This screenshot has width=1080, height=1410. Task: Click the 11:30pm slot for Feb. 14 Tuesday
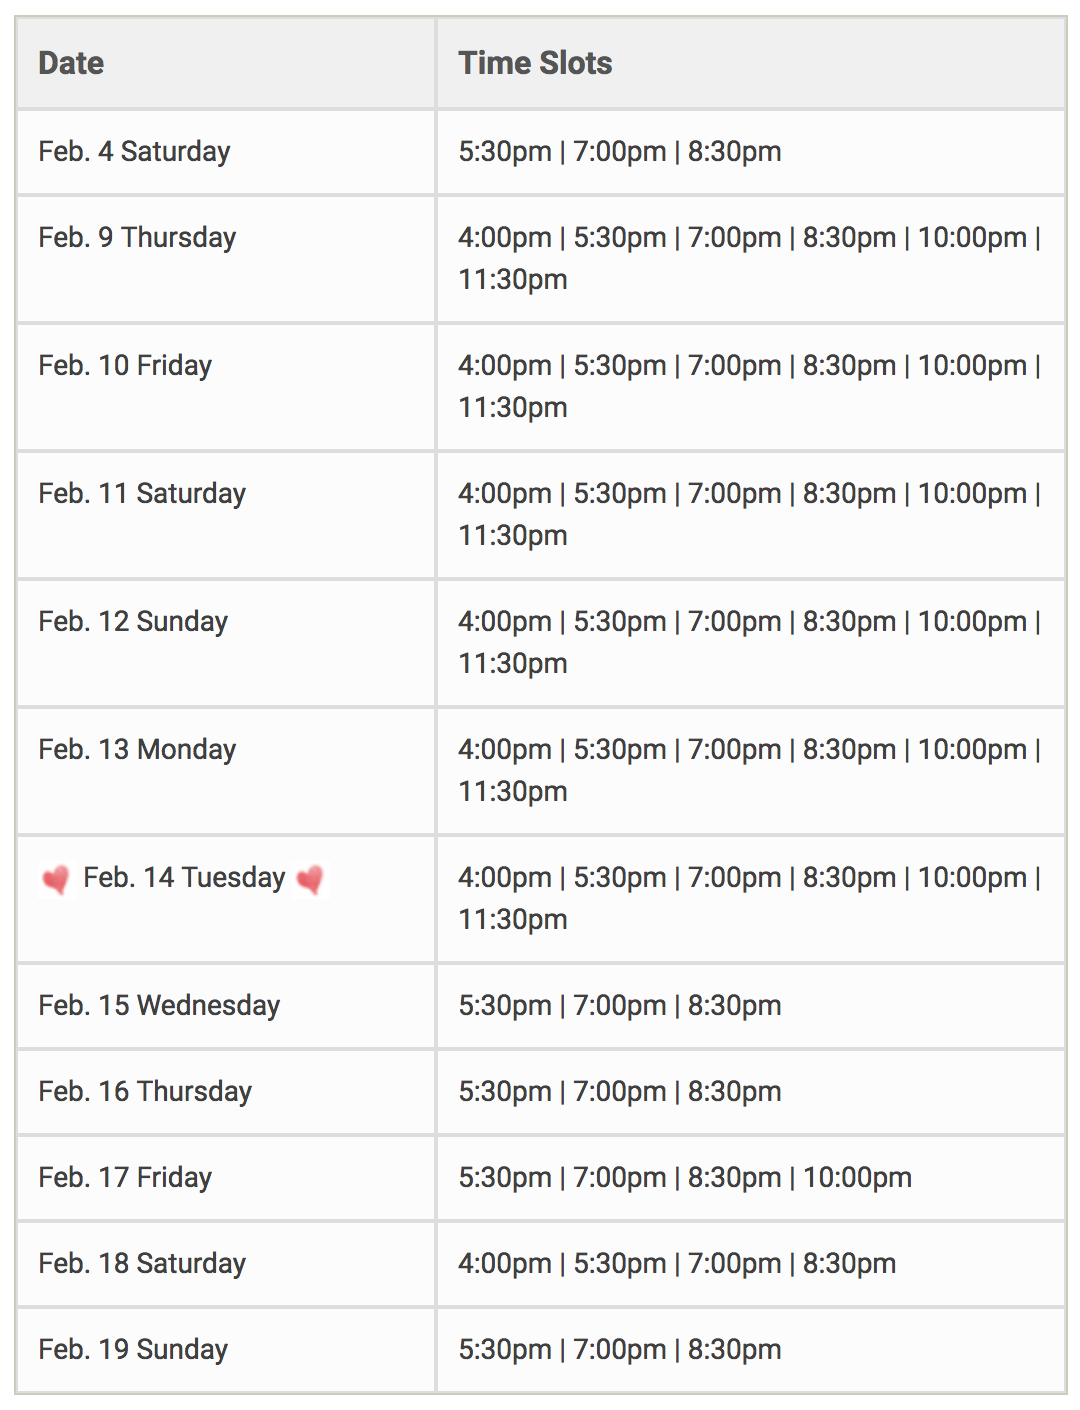click(513, 920)
